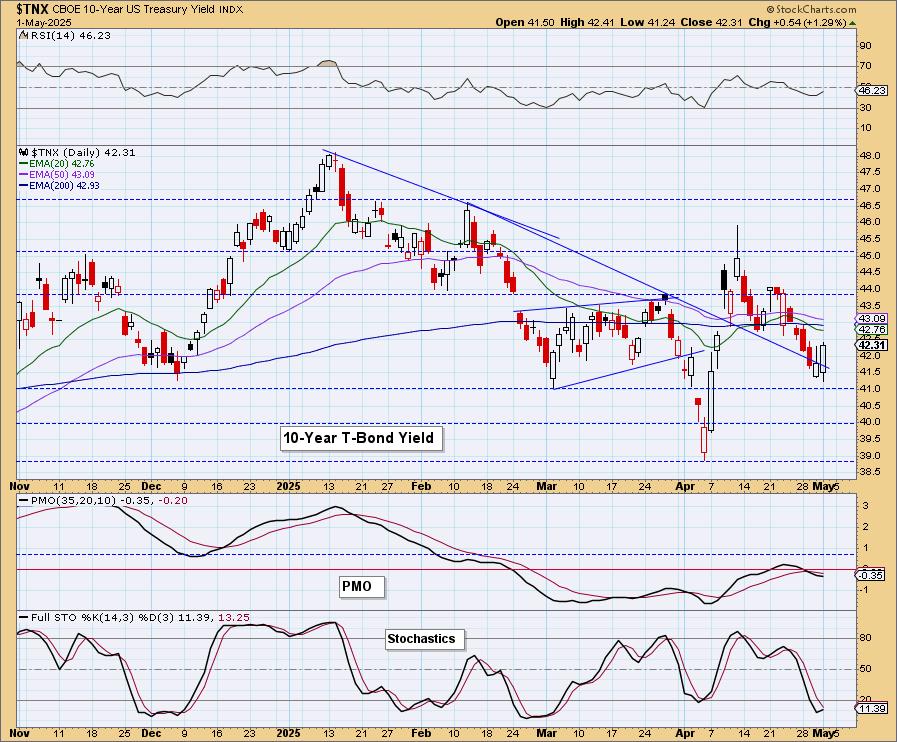Click the 30 label on RSI axis

(x=866, y=108)
